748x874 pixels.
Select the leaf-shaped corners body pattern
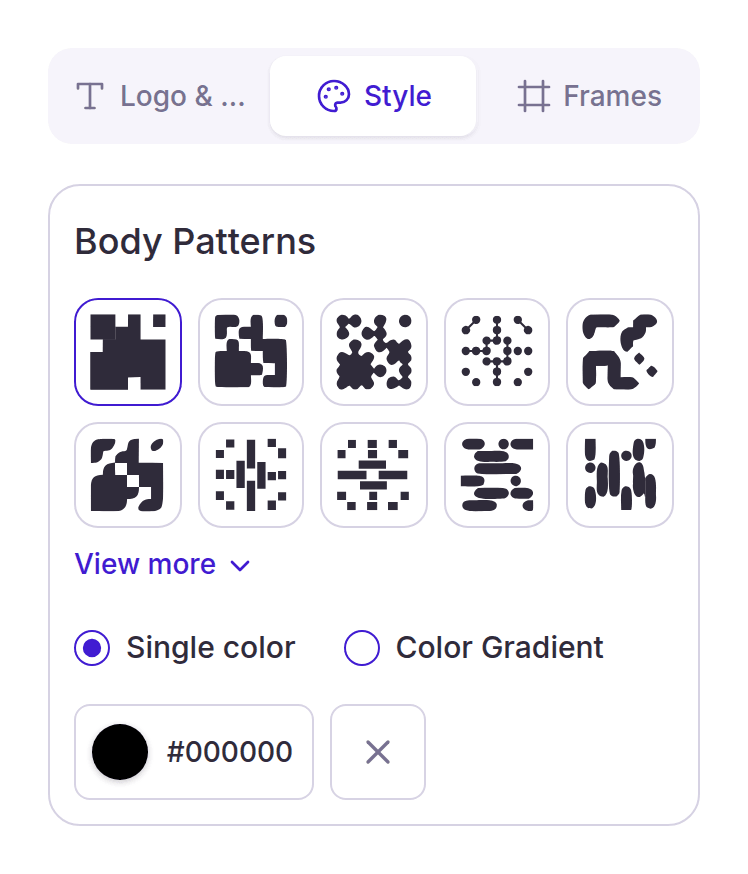point(128,475)
